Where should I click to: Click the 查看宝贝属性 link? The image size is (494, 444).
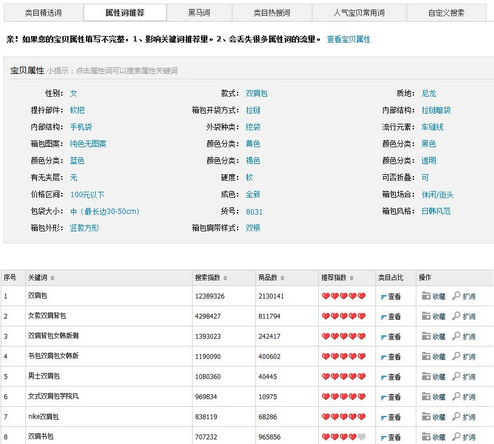tap(349, 39)
